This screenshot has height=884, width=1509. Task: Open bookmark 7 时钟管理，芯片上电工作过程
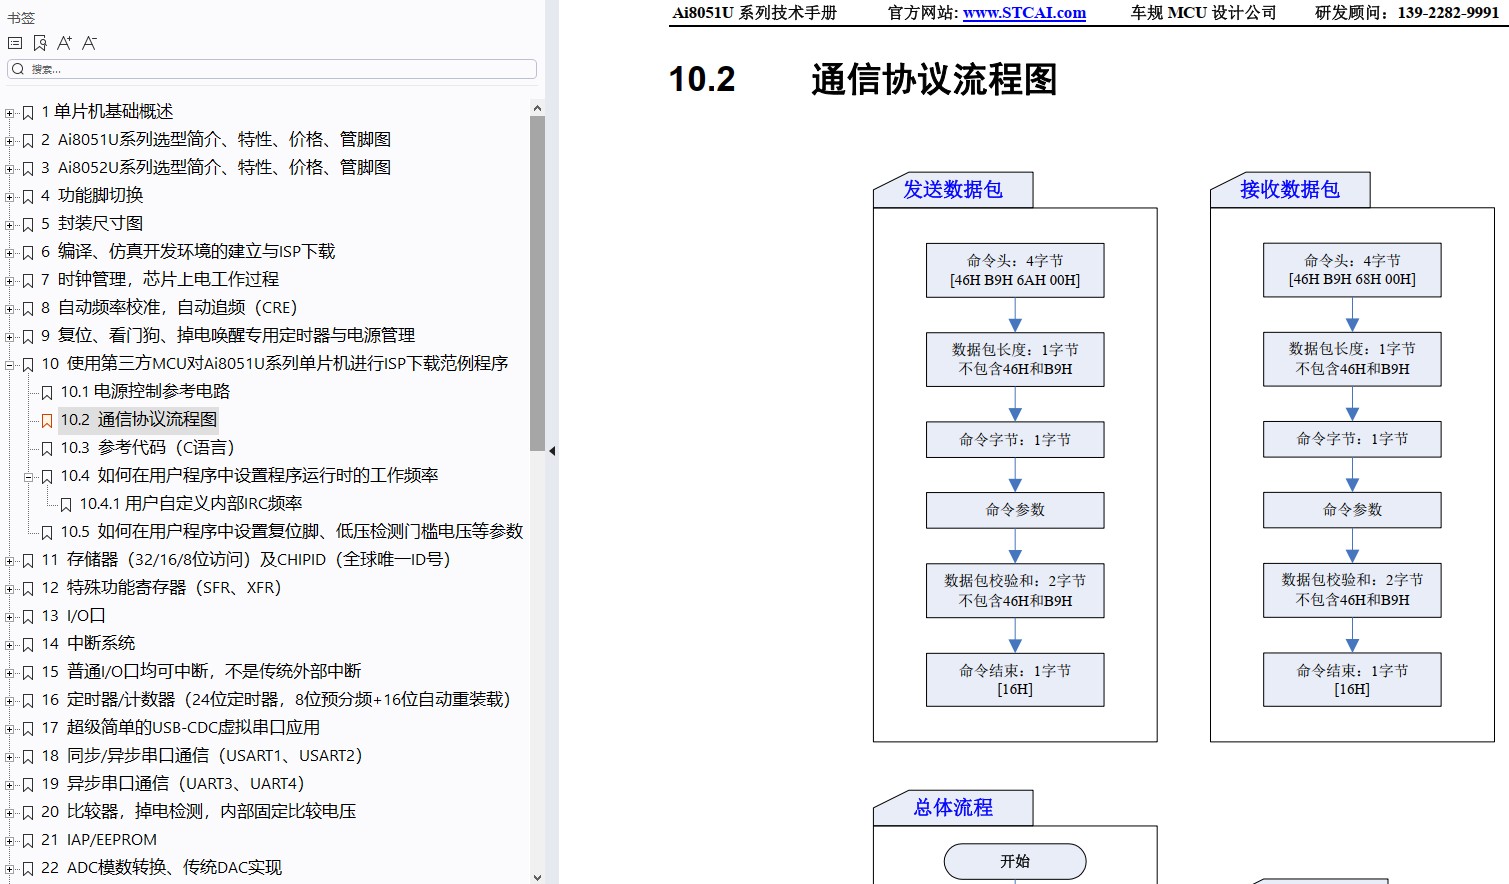160,280
